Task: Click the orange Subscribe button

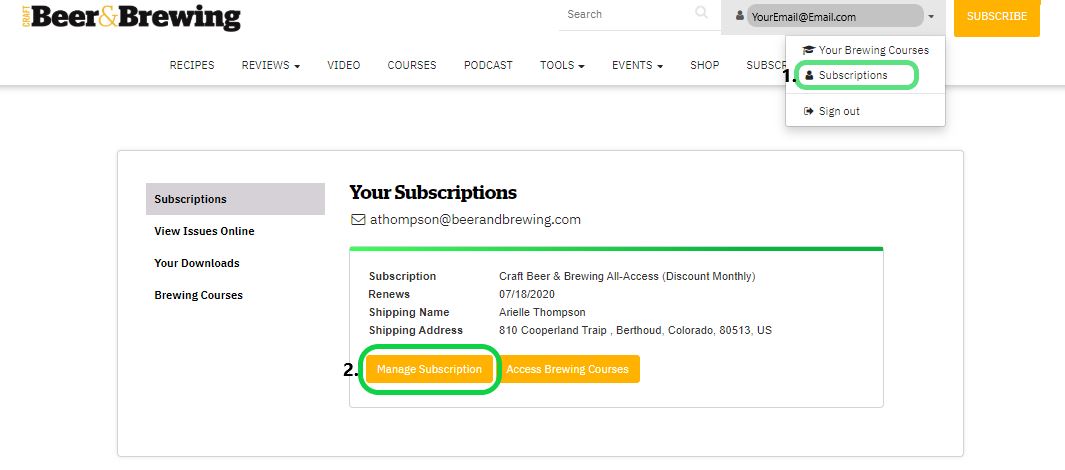Action: (996, 16)
